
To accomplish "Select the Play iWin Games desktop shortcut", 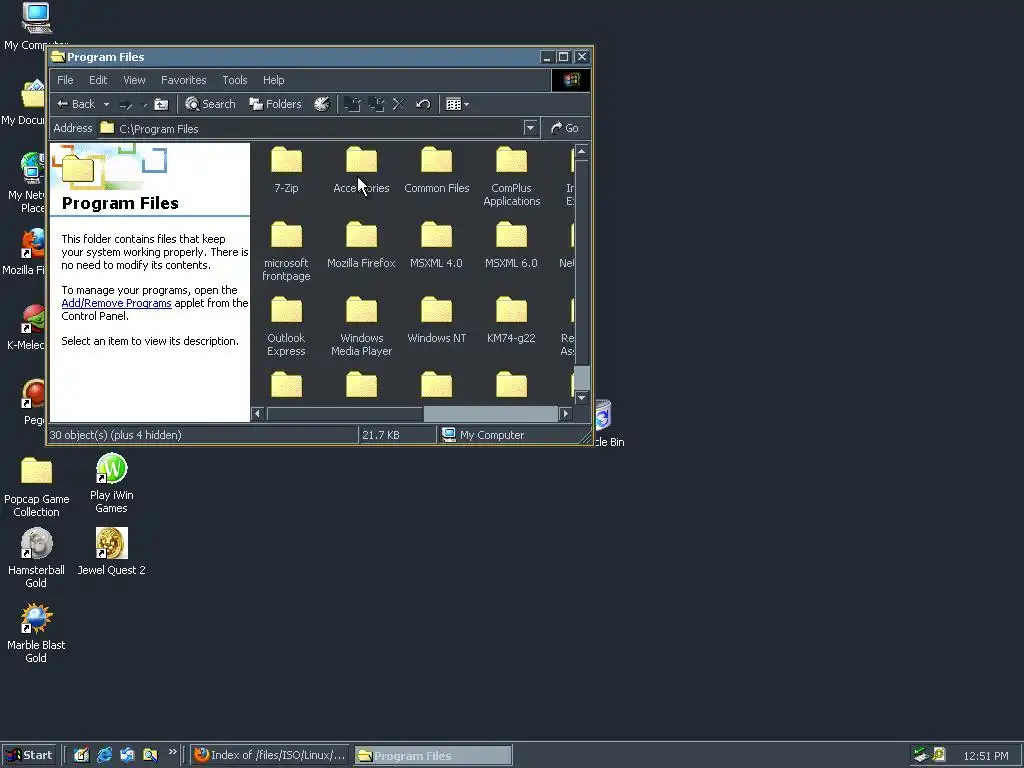I will coord(111,483).
